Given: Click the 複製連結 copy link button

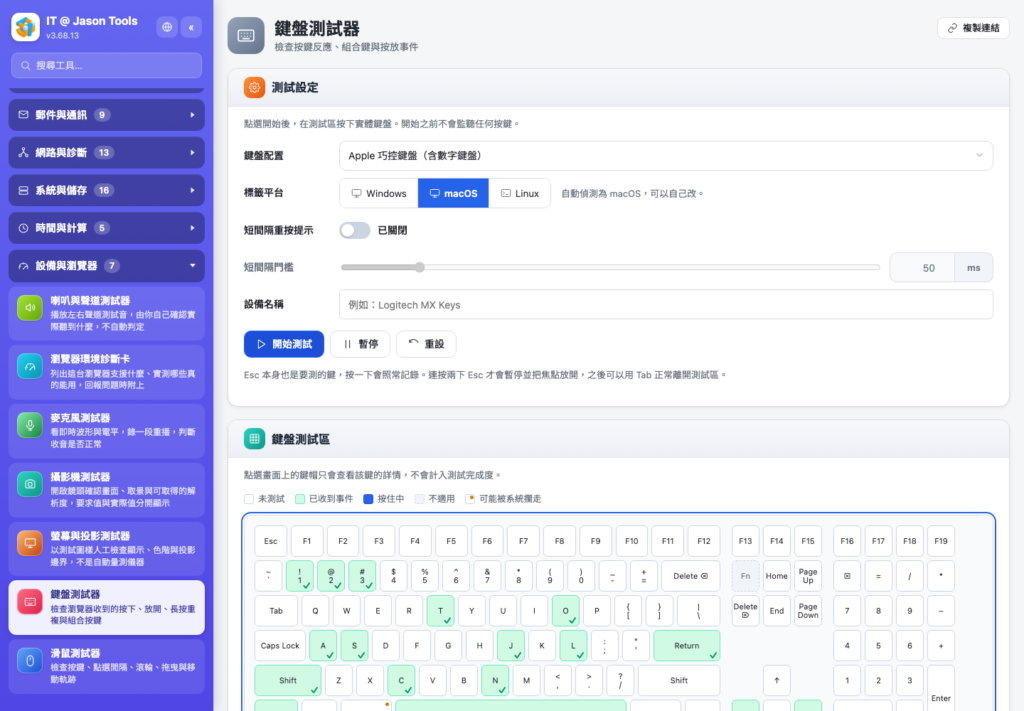Looking at the screenshot, I should 973,28.
